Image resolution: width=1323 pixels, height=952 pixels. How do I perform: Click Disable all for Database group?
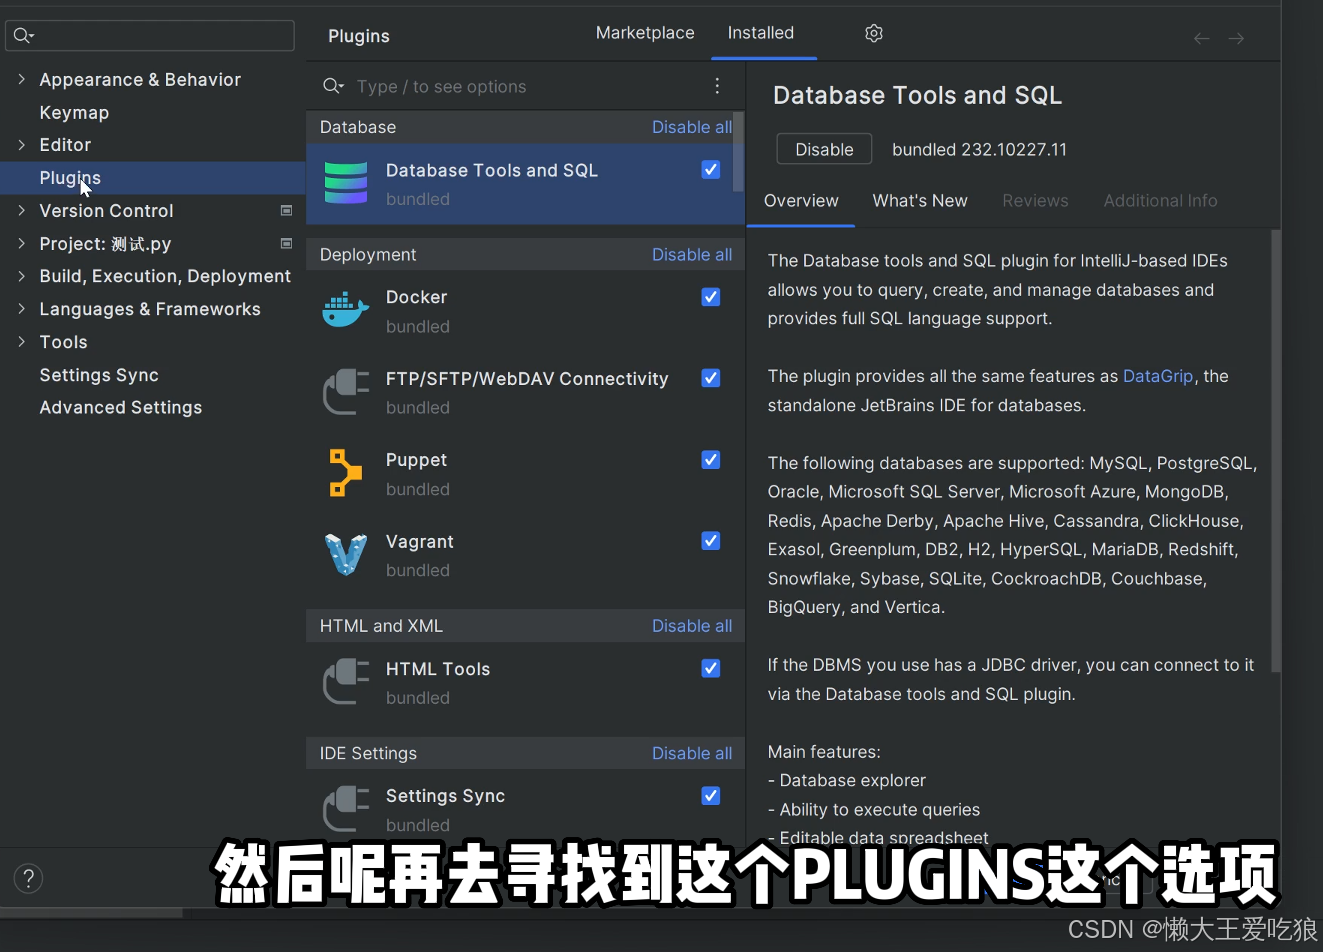click(x=692, y=127)
